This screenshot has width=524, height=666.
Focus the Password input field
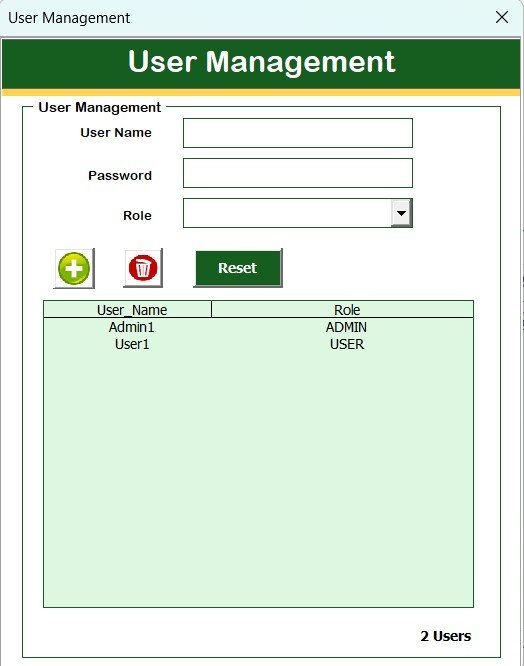coord(298,173)
